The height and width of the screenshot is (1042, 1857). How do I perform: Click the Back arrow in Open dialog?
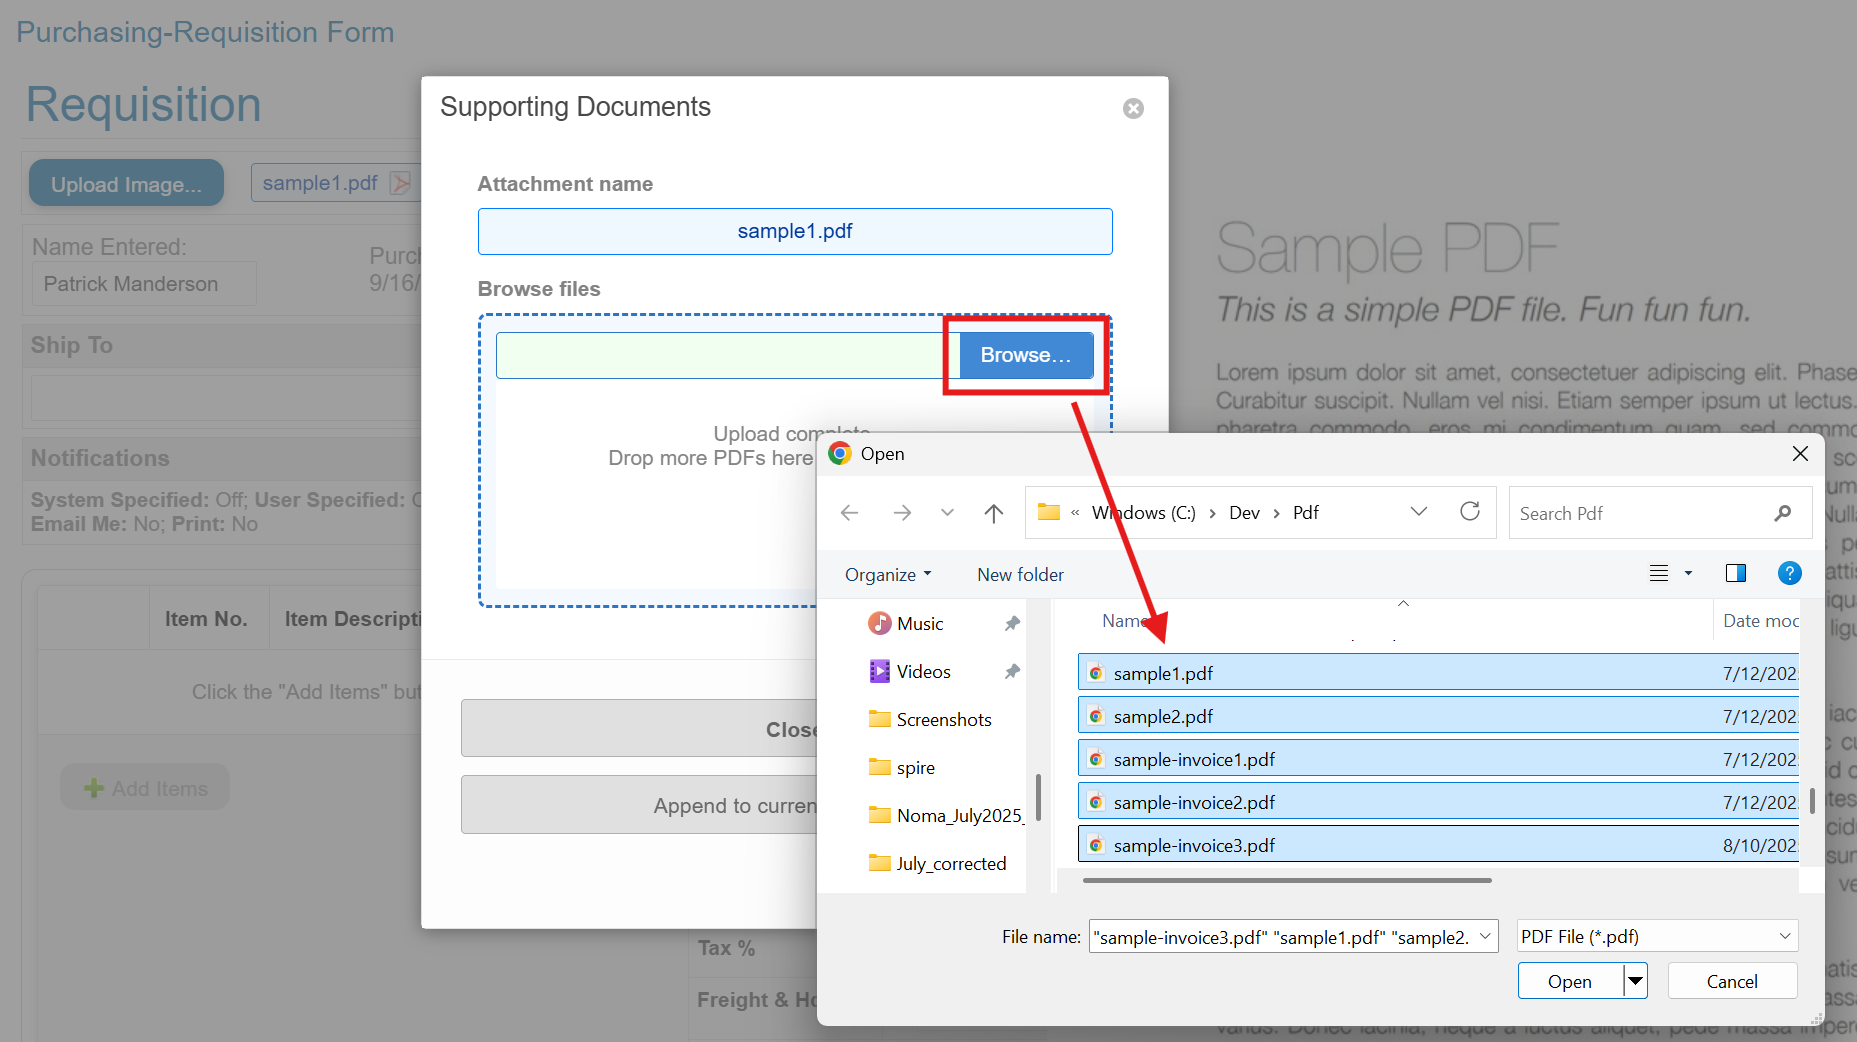(x=850, y=513)
